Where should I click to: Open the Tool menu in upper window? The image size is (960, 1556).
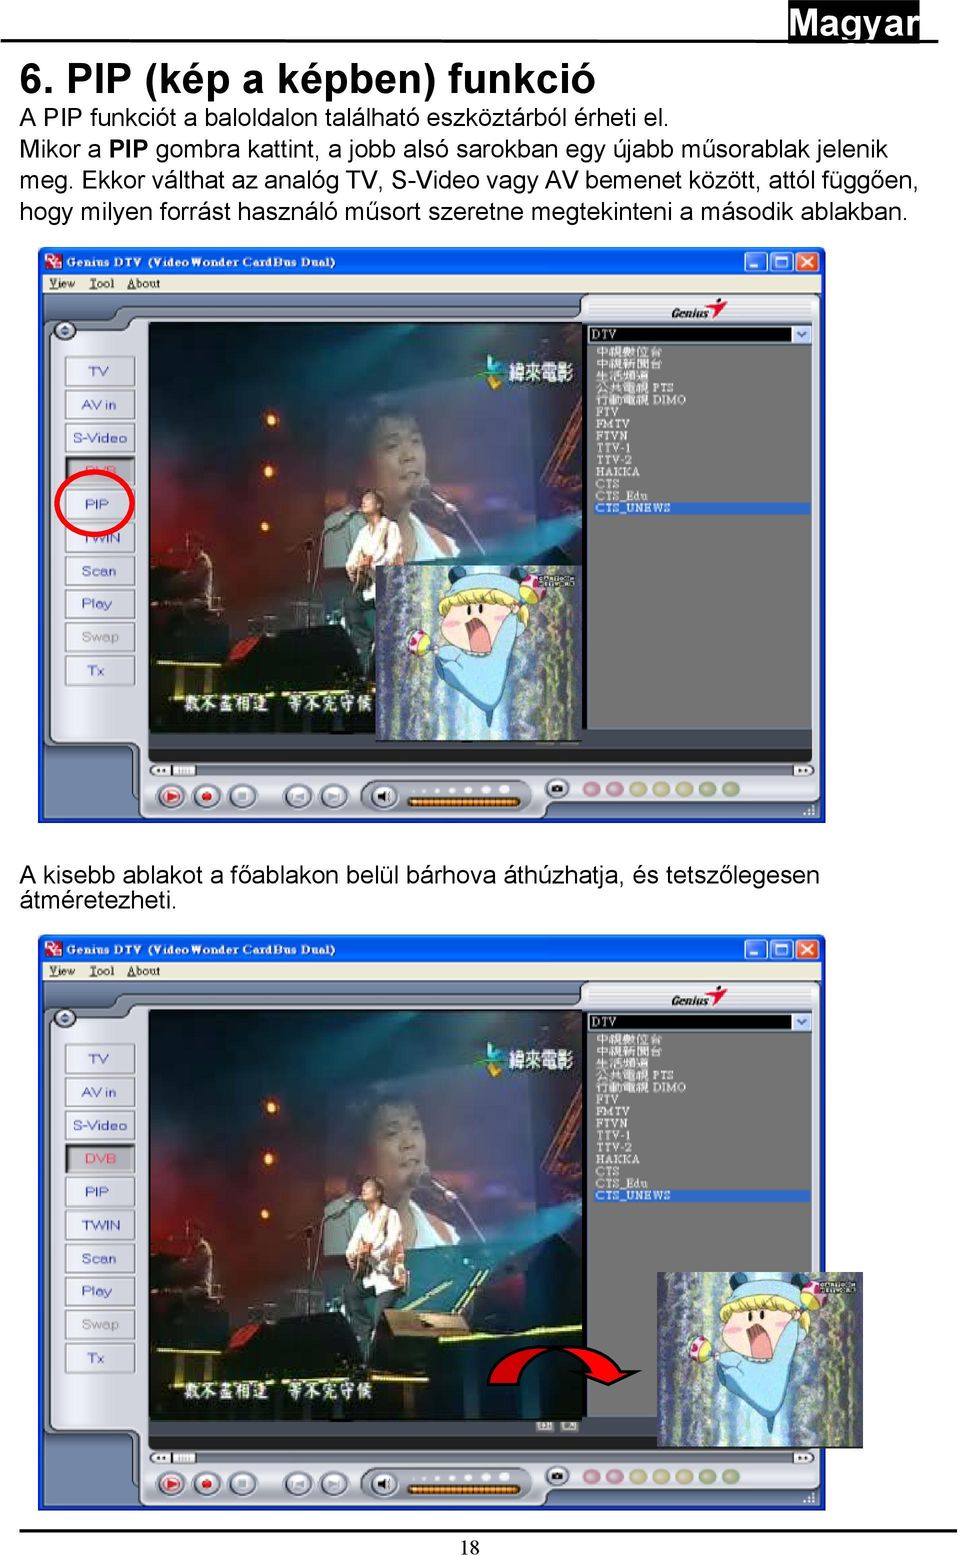pyautogui.click(x=101, y=283)
